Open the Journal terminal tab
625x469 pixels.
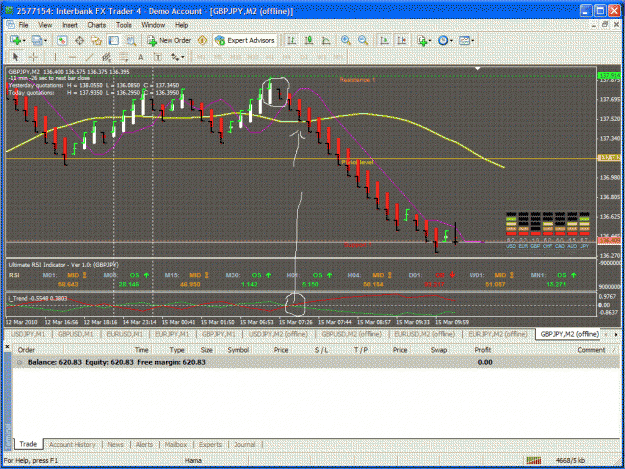244,444
